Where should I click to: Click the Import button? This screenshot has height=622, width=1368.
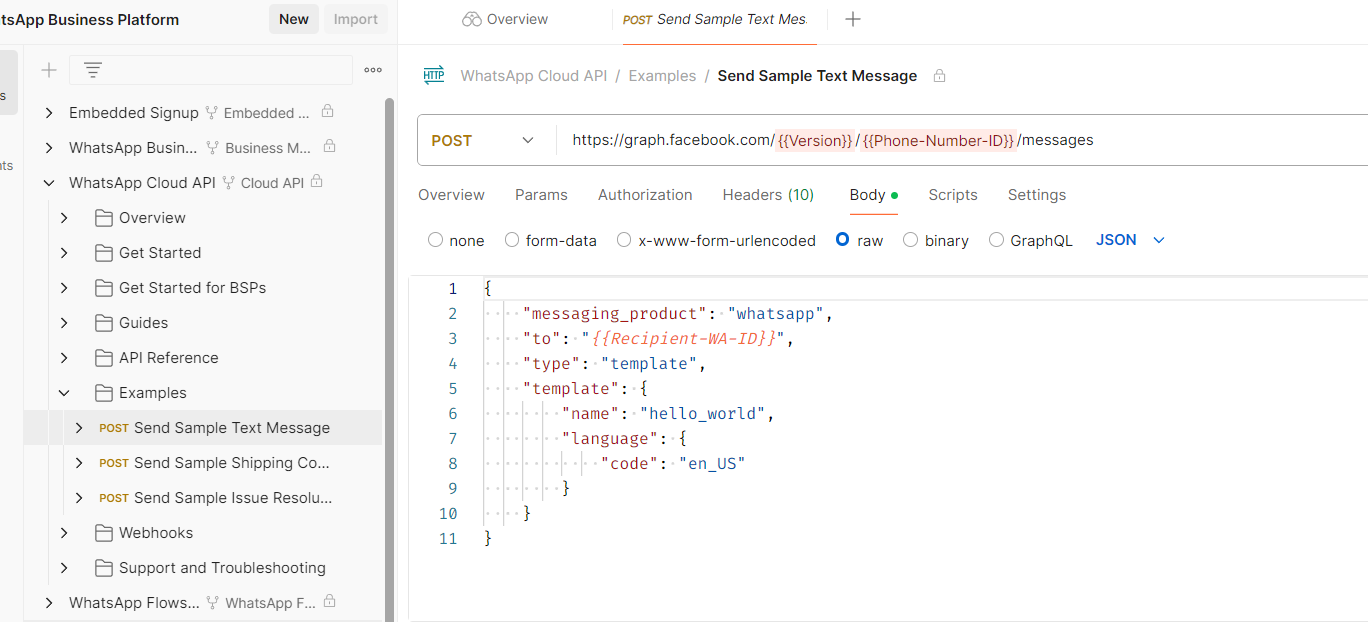point(356,19)
